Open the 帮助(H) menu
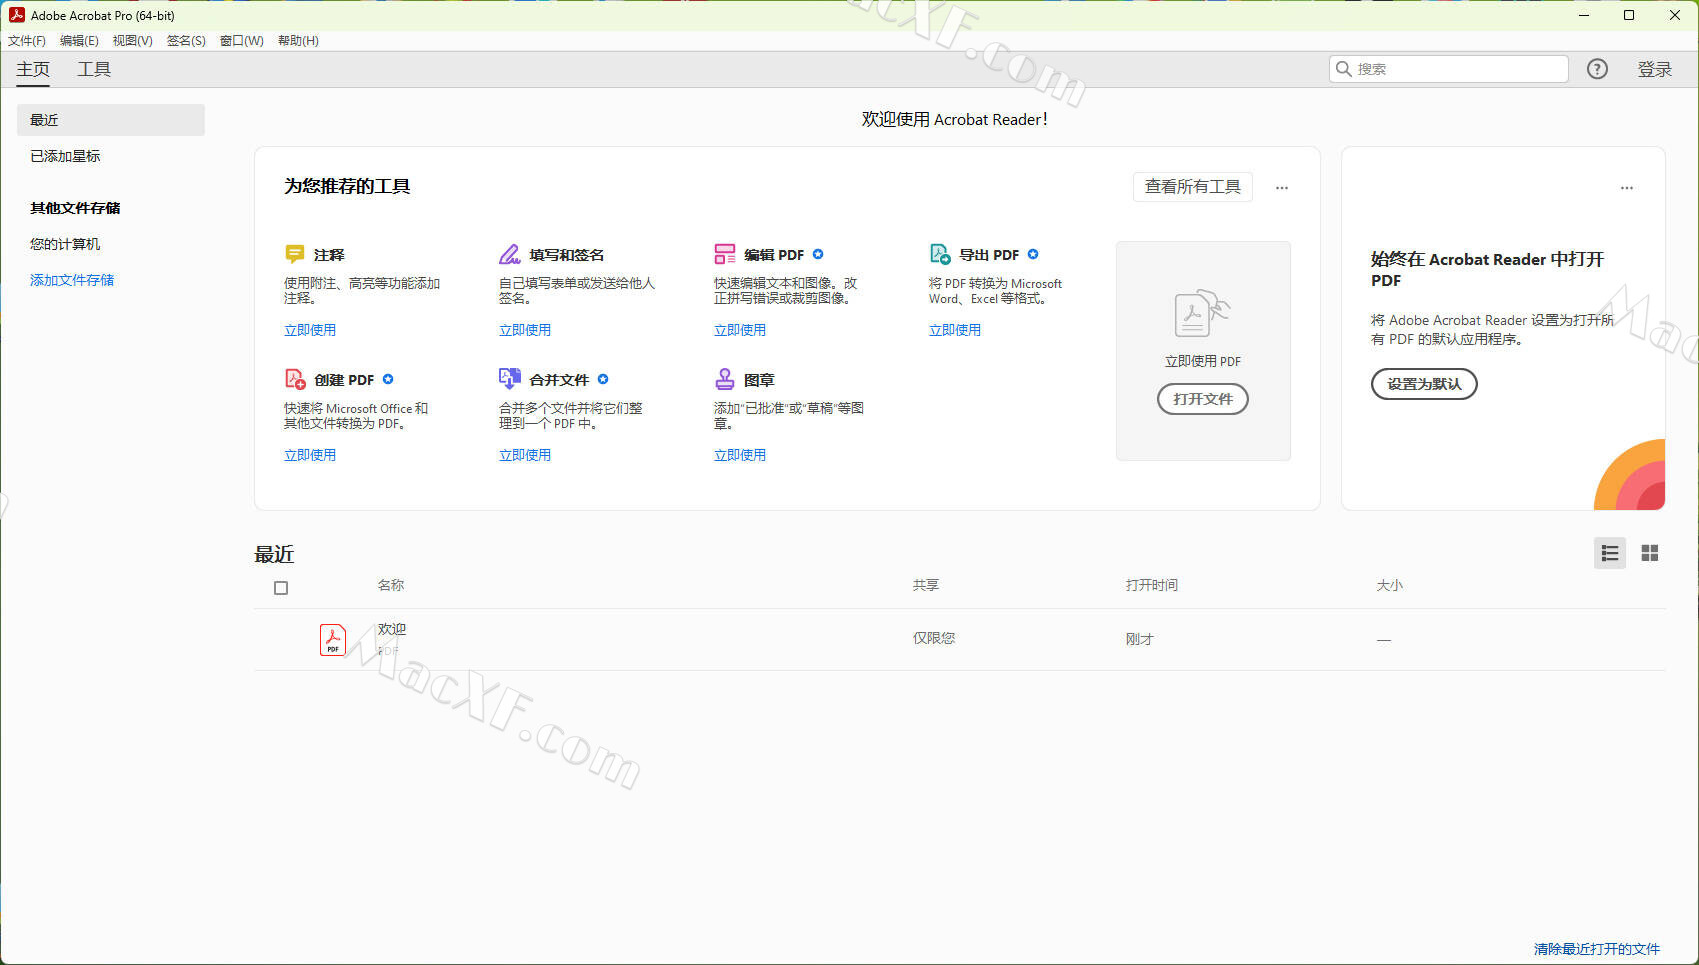This screenshot has height=965, width=1699. [298, 41]
